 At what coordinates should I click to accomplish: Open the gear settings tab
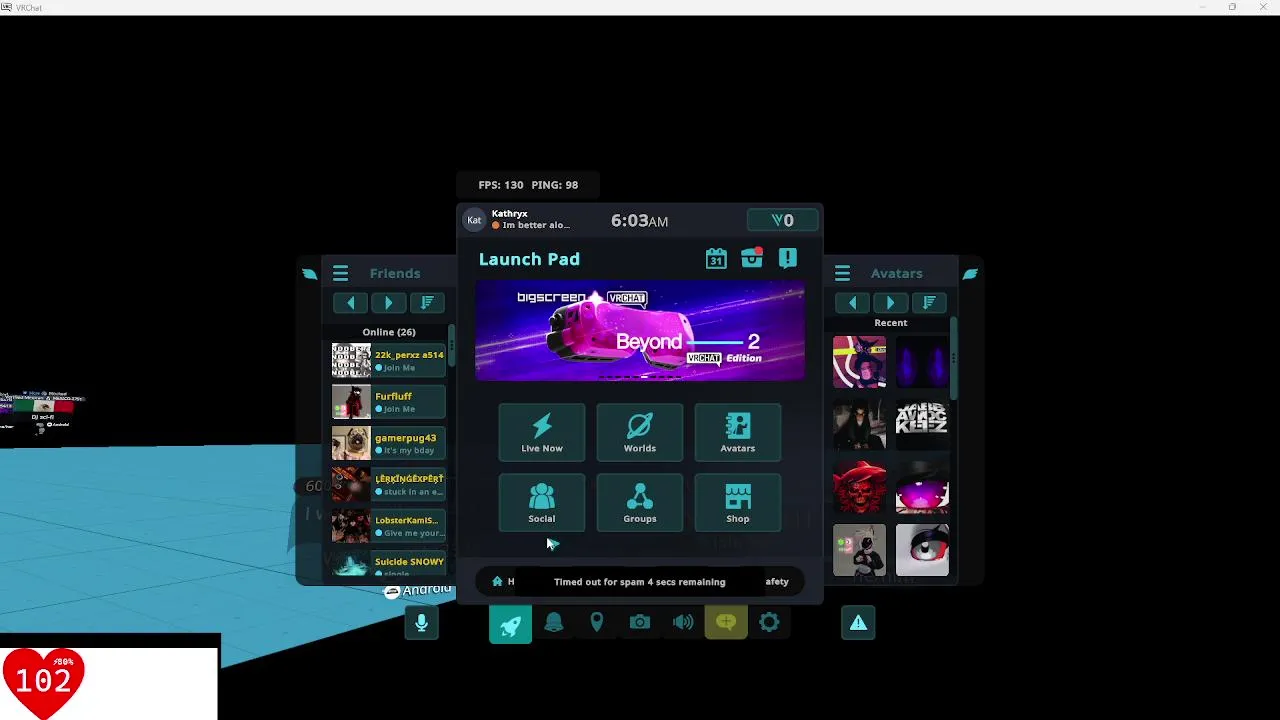(x=769, y=623)
